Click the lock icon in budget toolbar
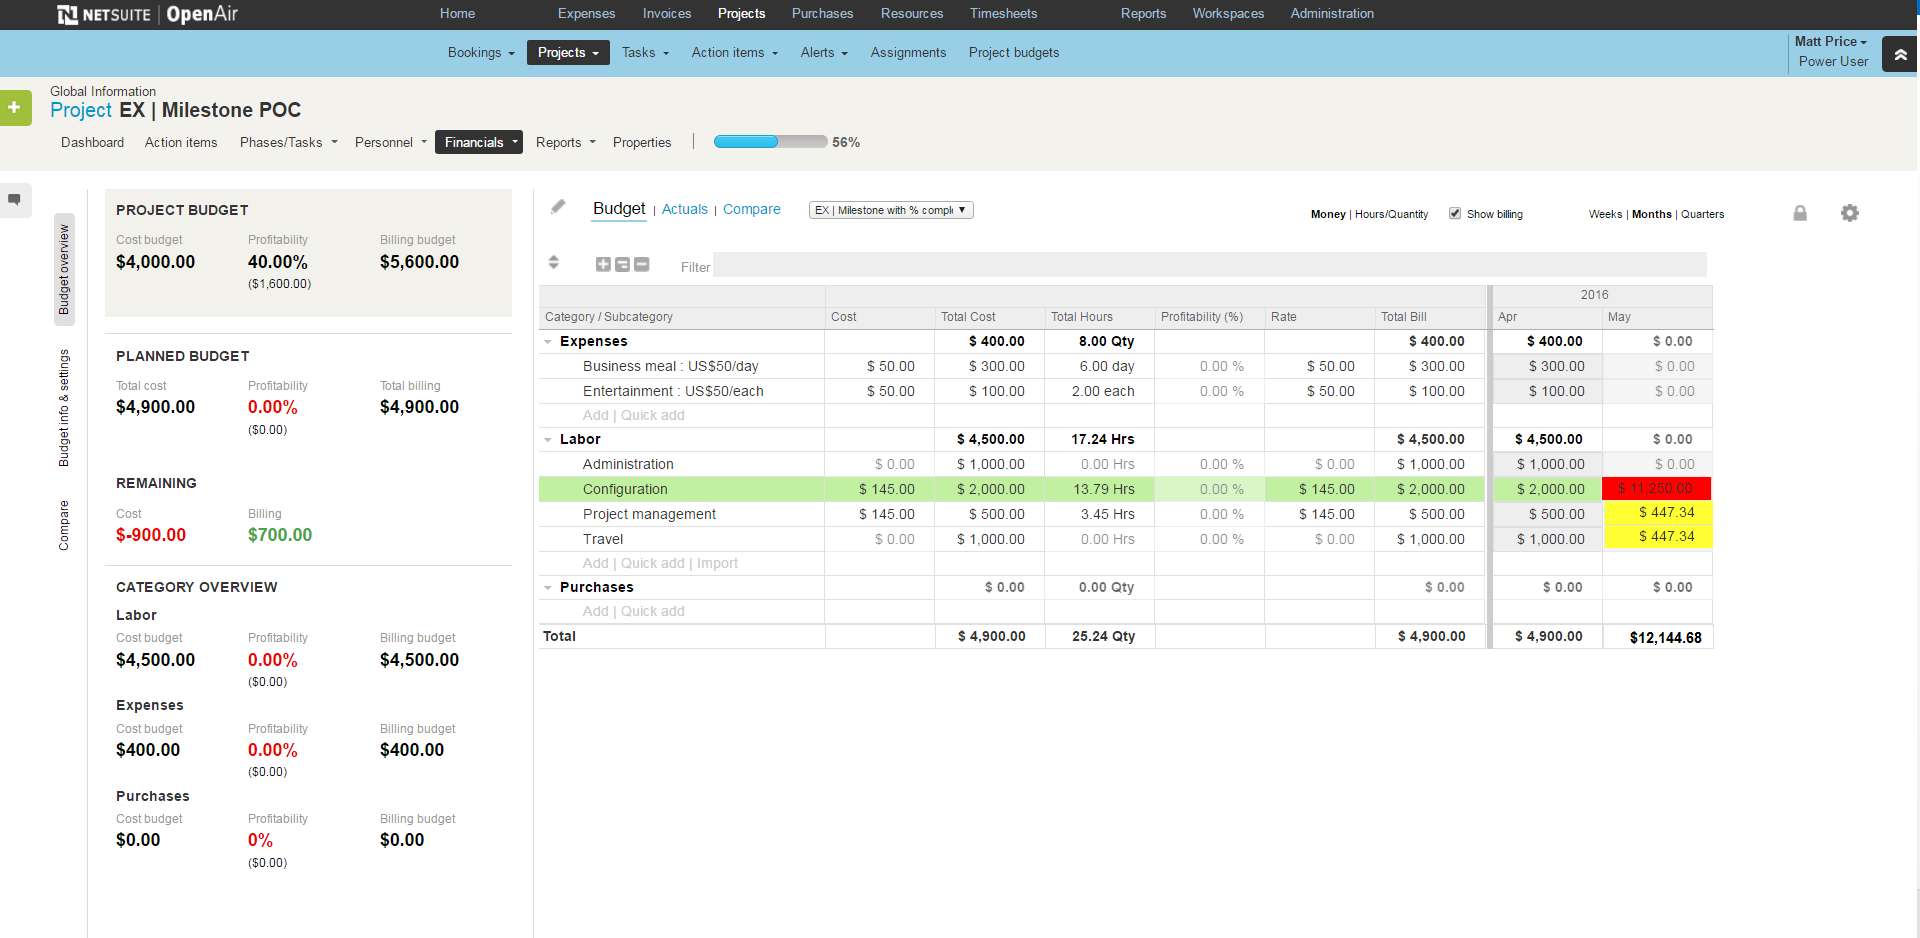This screenshot has width=1920, height=938. [x=1799, y=213]
